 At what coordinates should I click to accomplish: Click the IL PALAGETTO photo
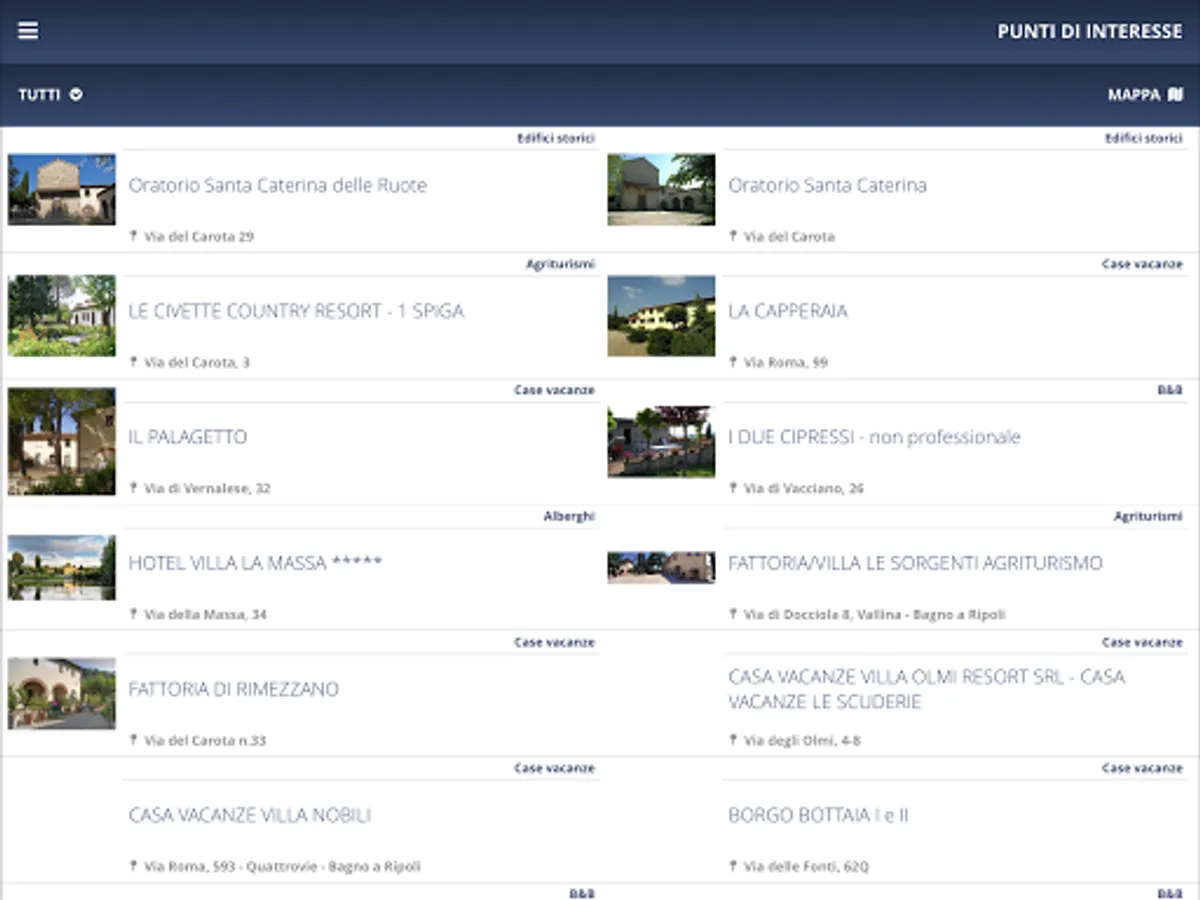(x=61, y=441)
